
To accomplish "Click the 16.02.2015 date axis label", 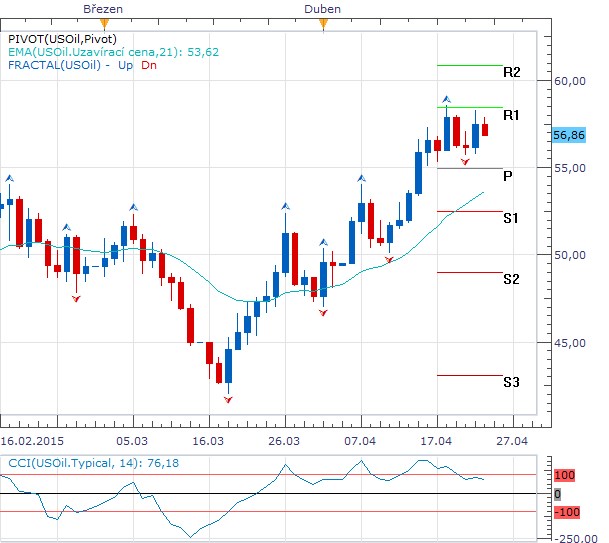I will point(32,441).
